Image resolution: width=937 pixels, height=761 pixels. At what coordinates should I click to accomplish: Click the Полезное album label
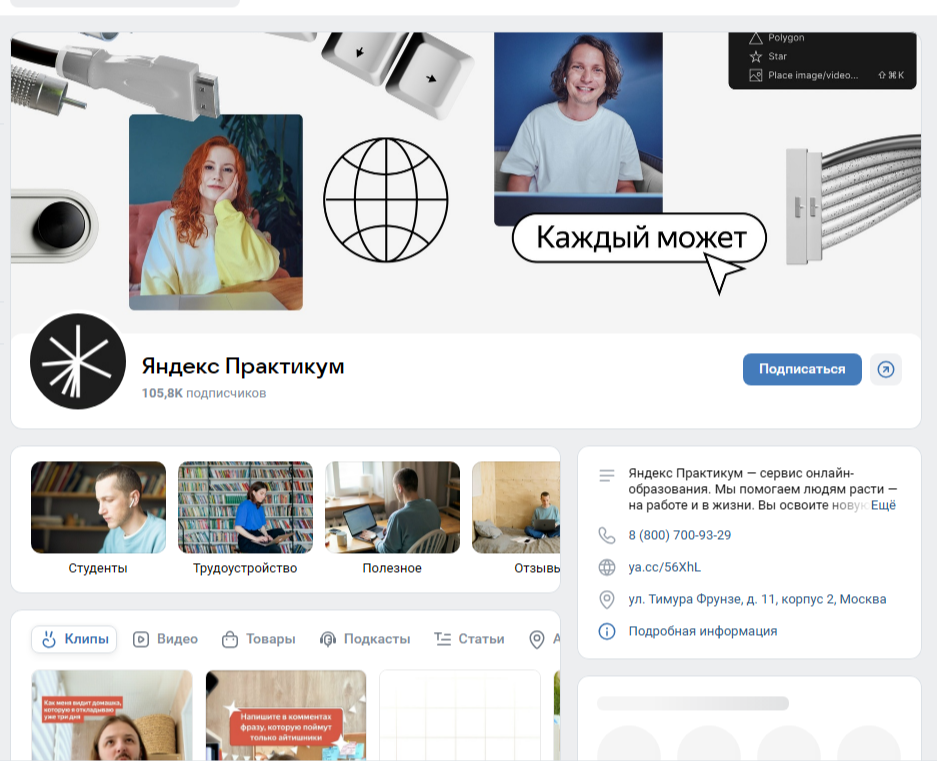coord(392,568)
